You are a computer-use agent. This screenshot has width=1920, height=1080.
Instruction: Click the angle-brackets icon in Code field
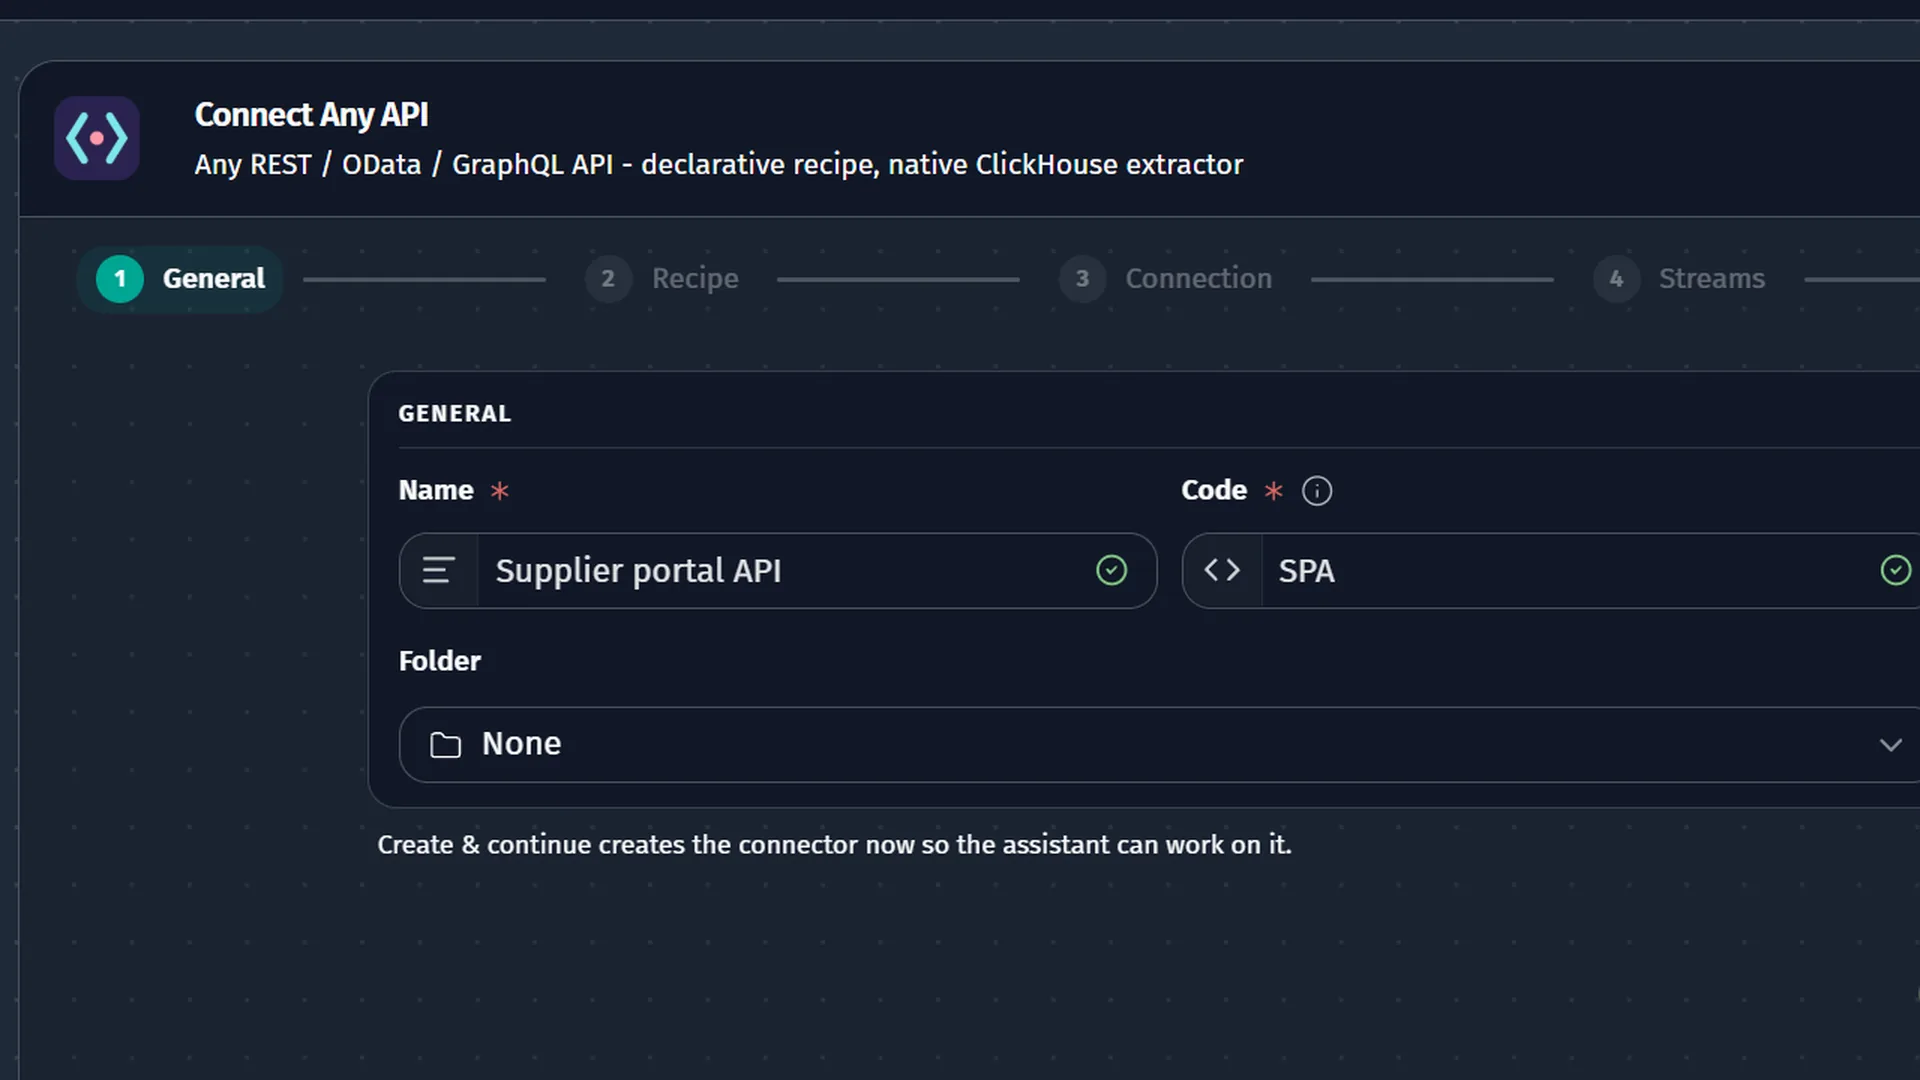coord(1222,571)
